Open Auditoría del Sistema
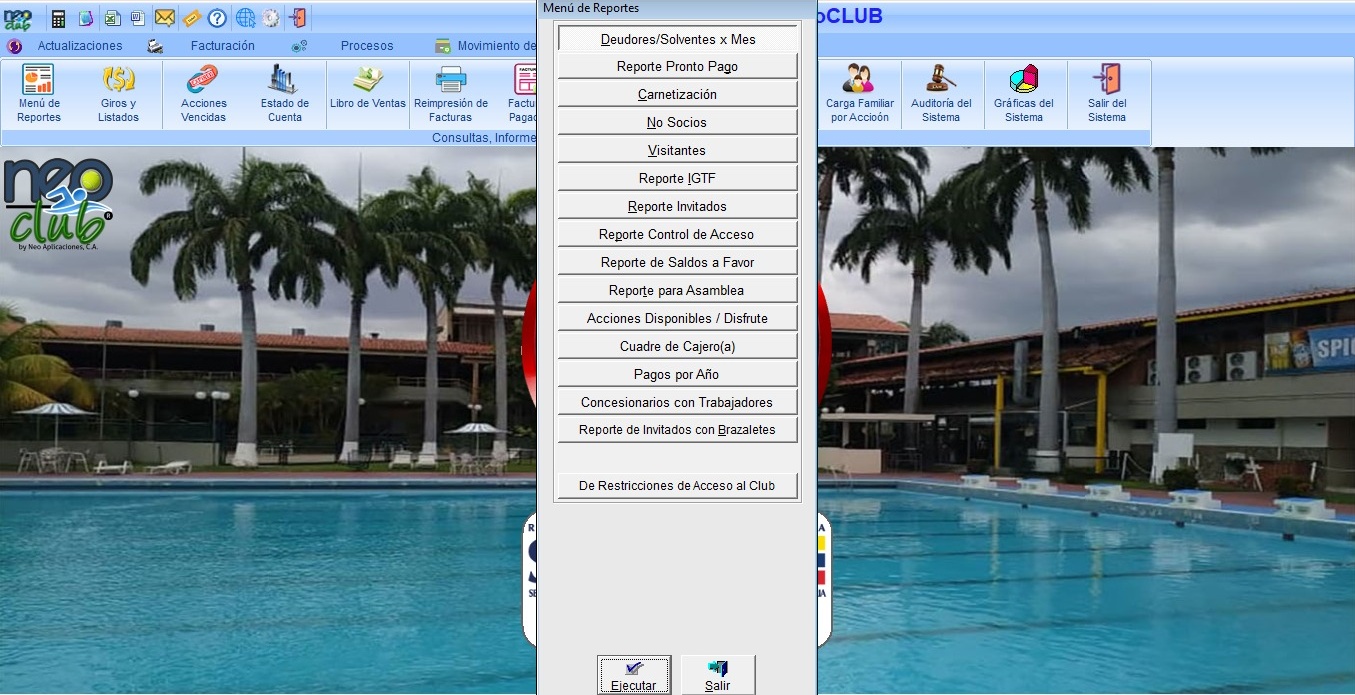 (x=941, y=94)
